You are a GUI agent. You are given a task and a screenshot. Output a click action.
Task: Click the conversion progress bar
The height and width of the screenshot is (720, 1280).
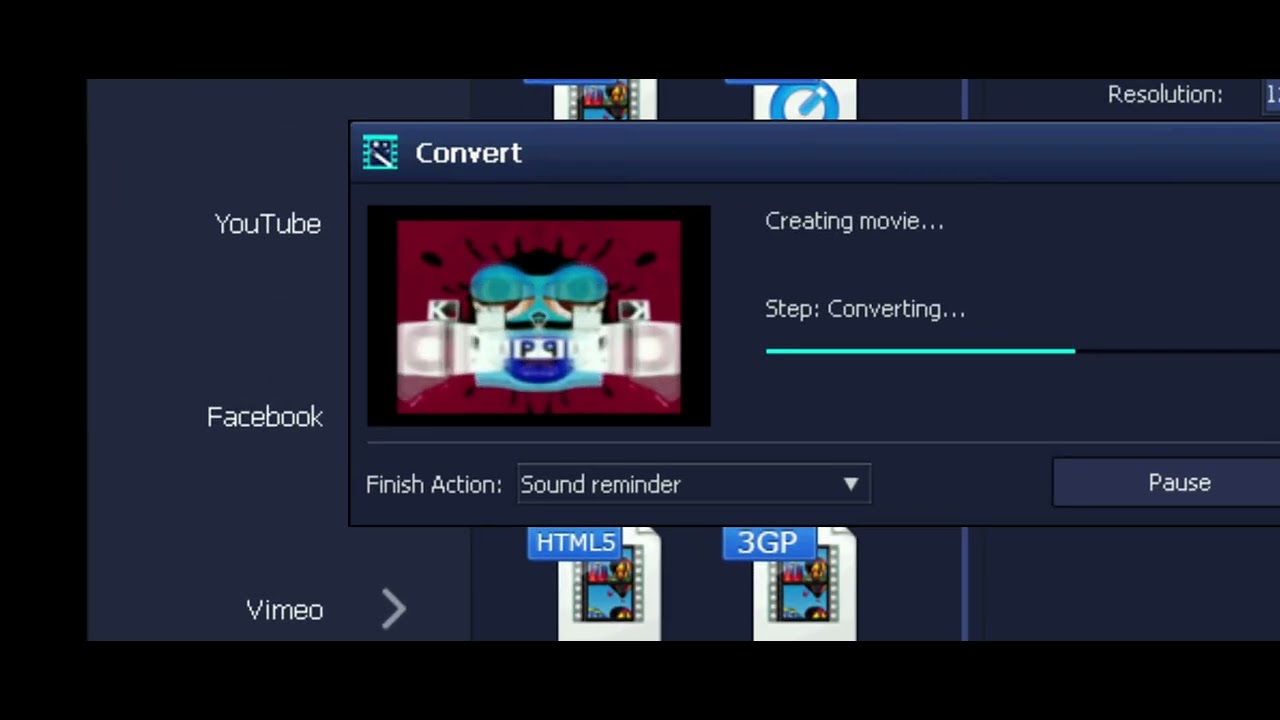[x=1022, y=351]
